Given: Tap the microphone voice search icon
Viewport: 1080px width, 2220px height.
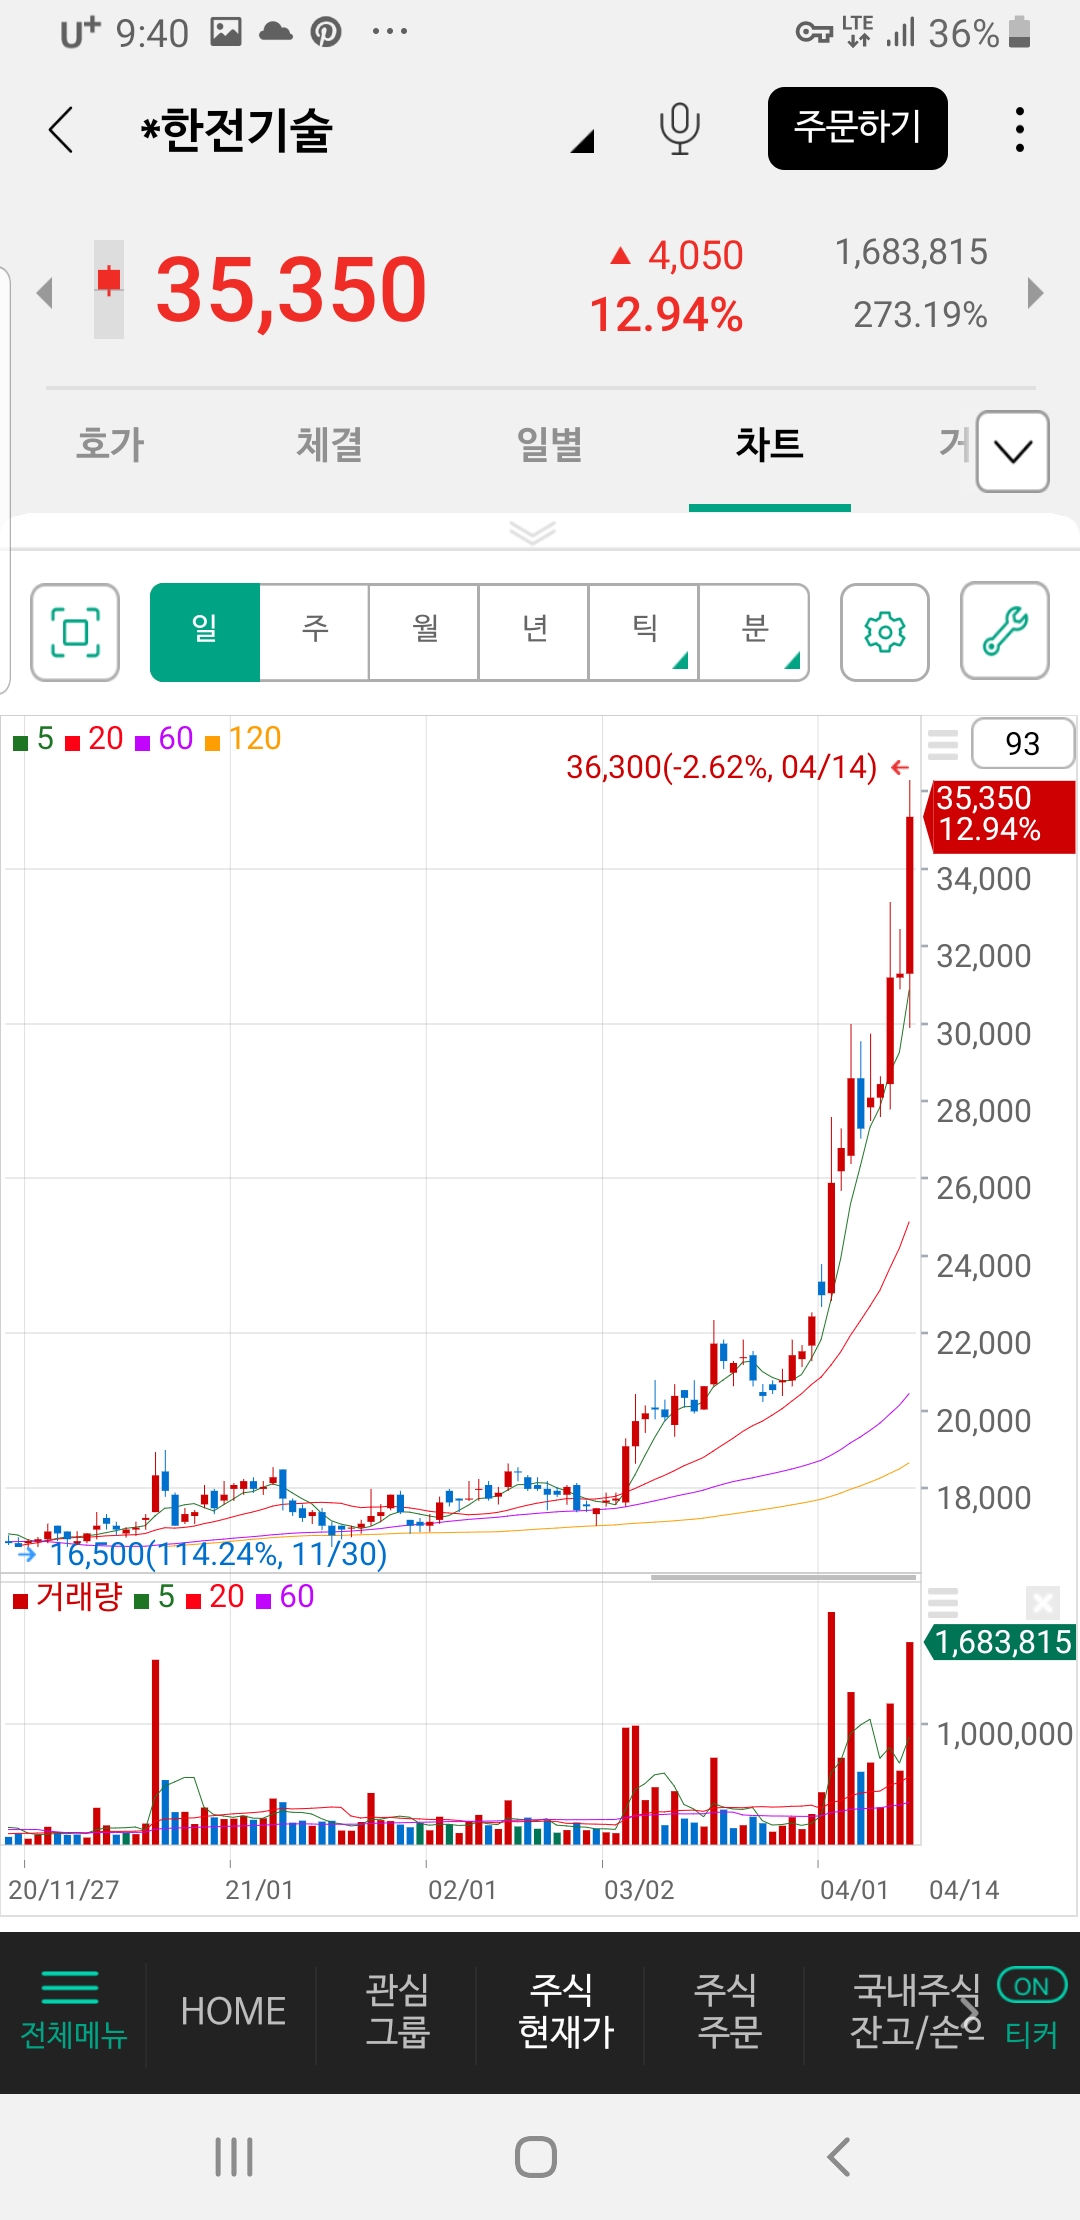Looking at the screenshot, I should (679, 129).
